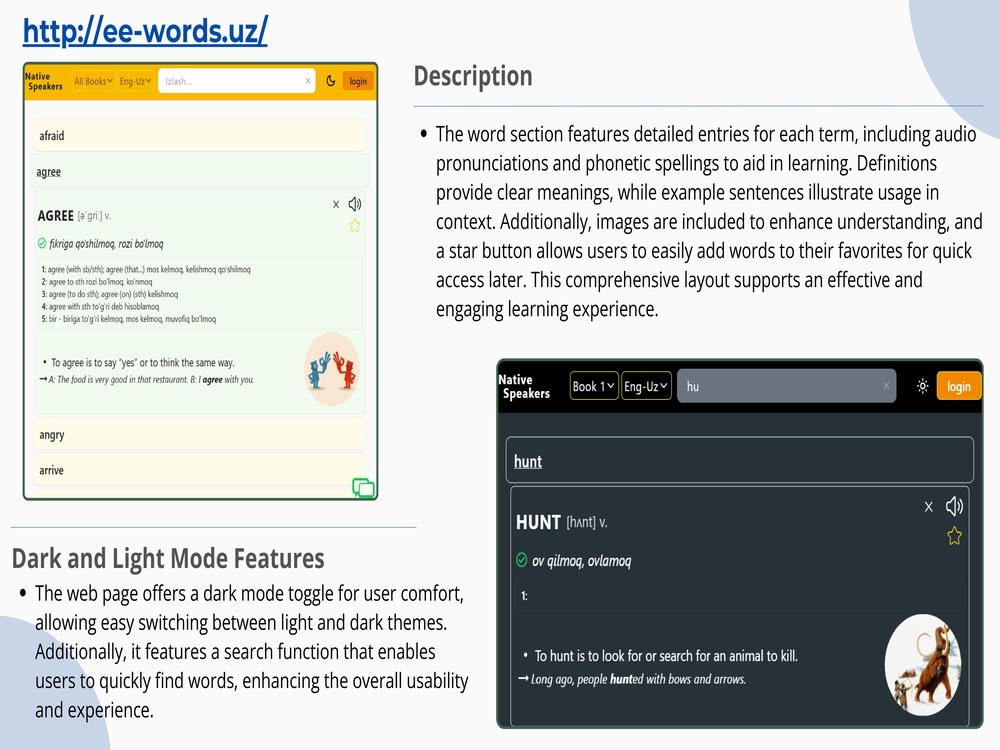Expand the Book 1 dropdown

[594, 386]
